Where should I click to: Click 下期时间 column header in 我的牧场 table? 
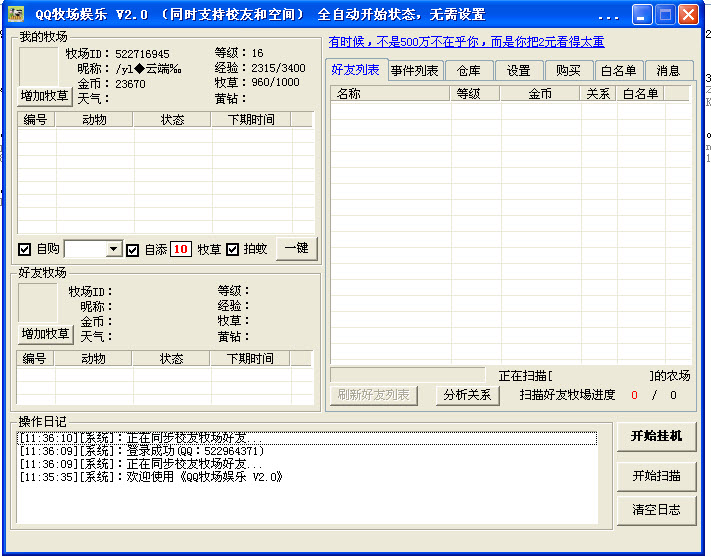(251, 120)
